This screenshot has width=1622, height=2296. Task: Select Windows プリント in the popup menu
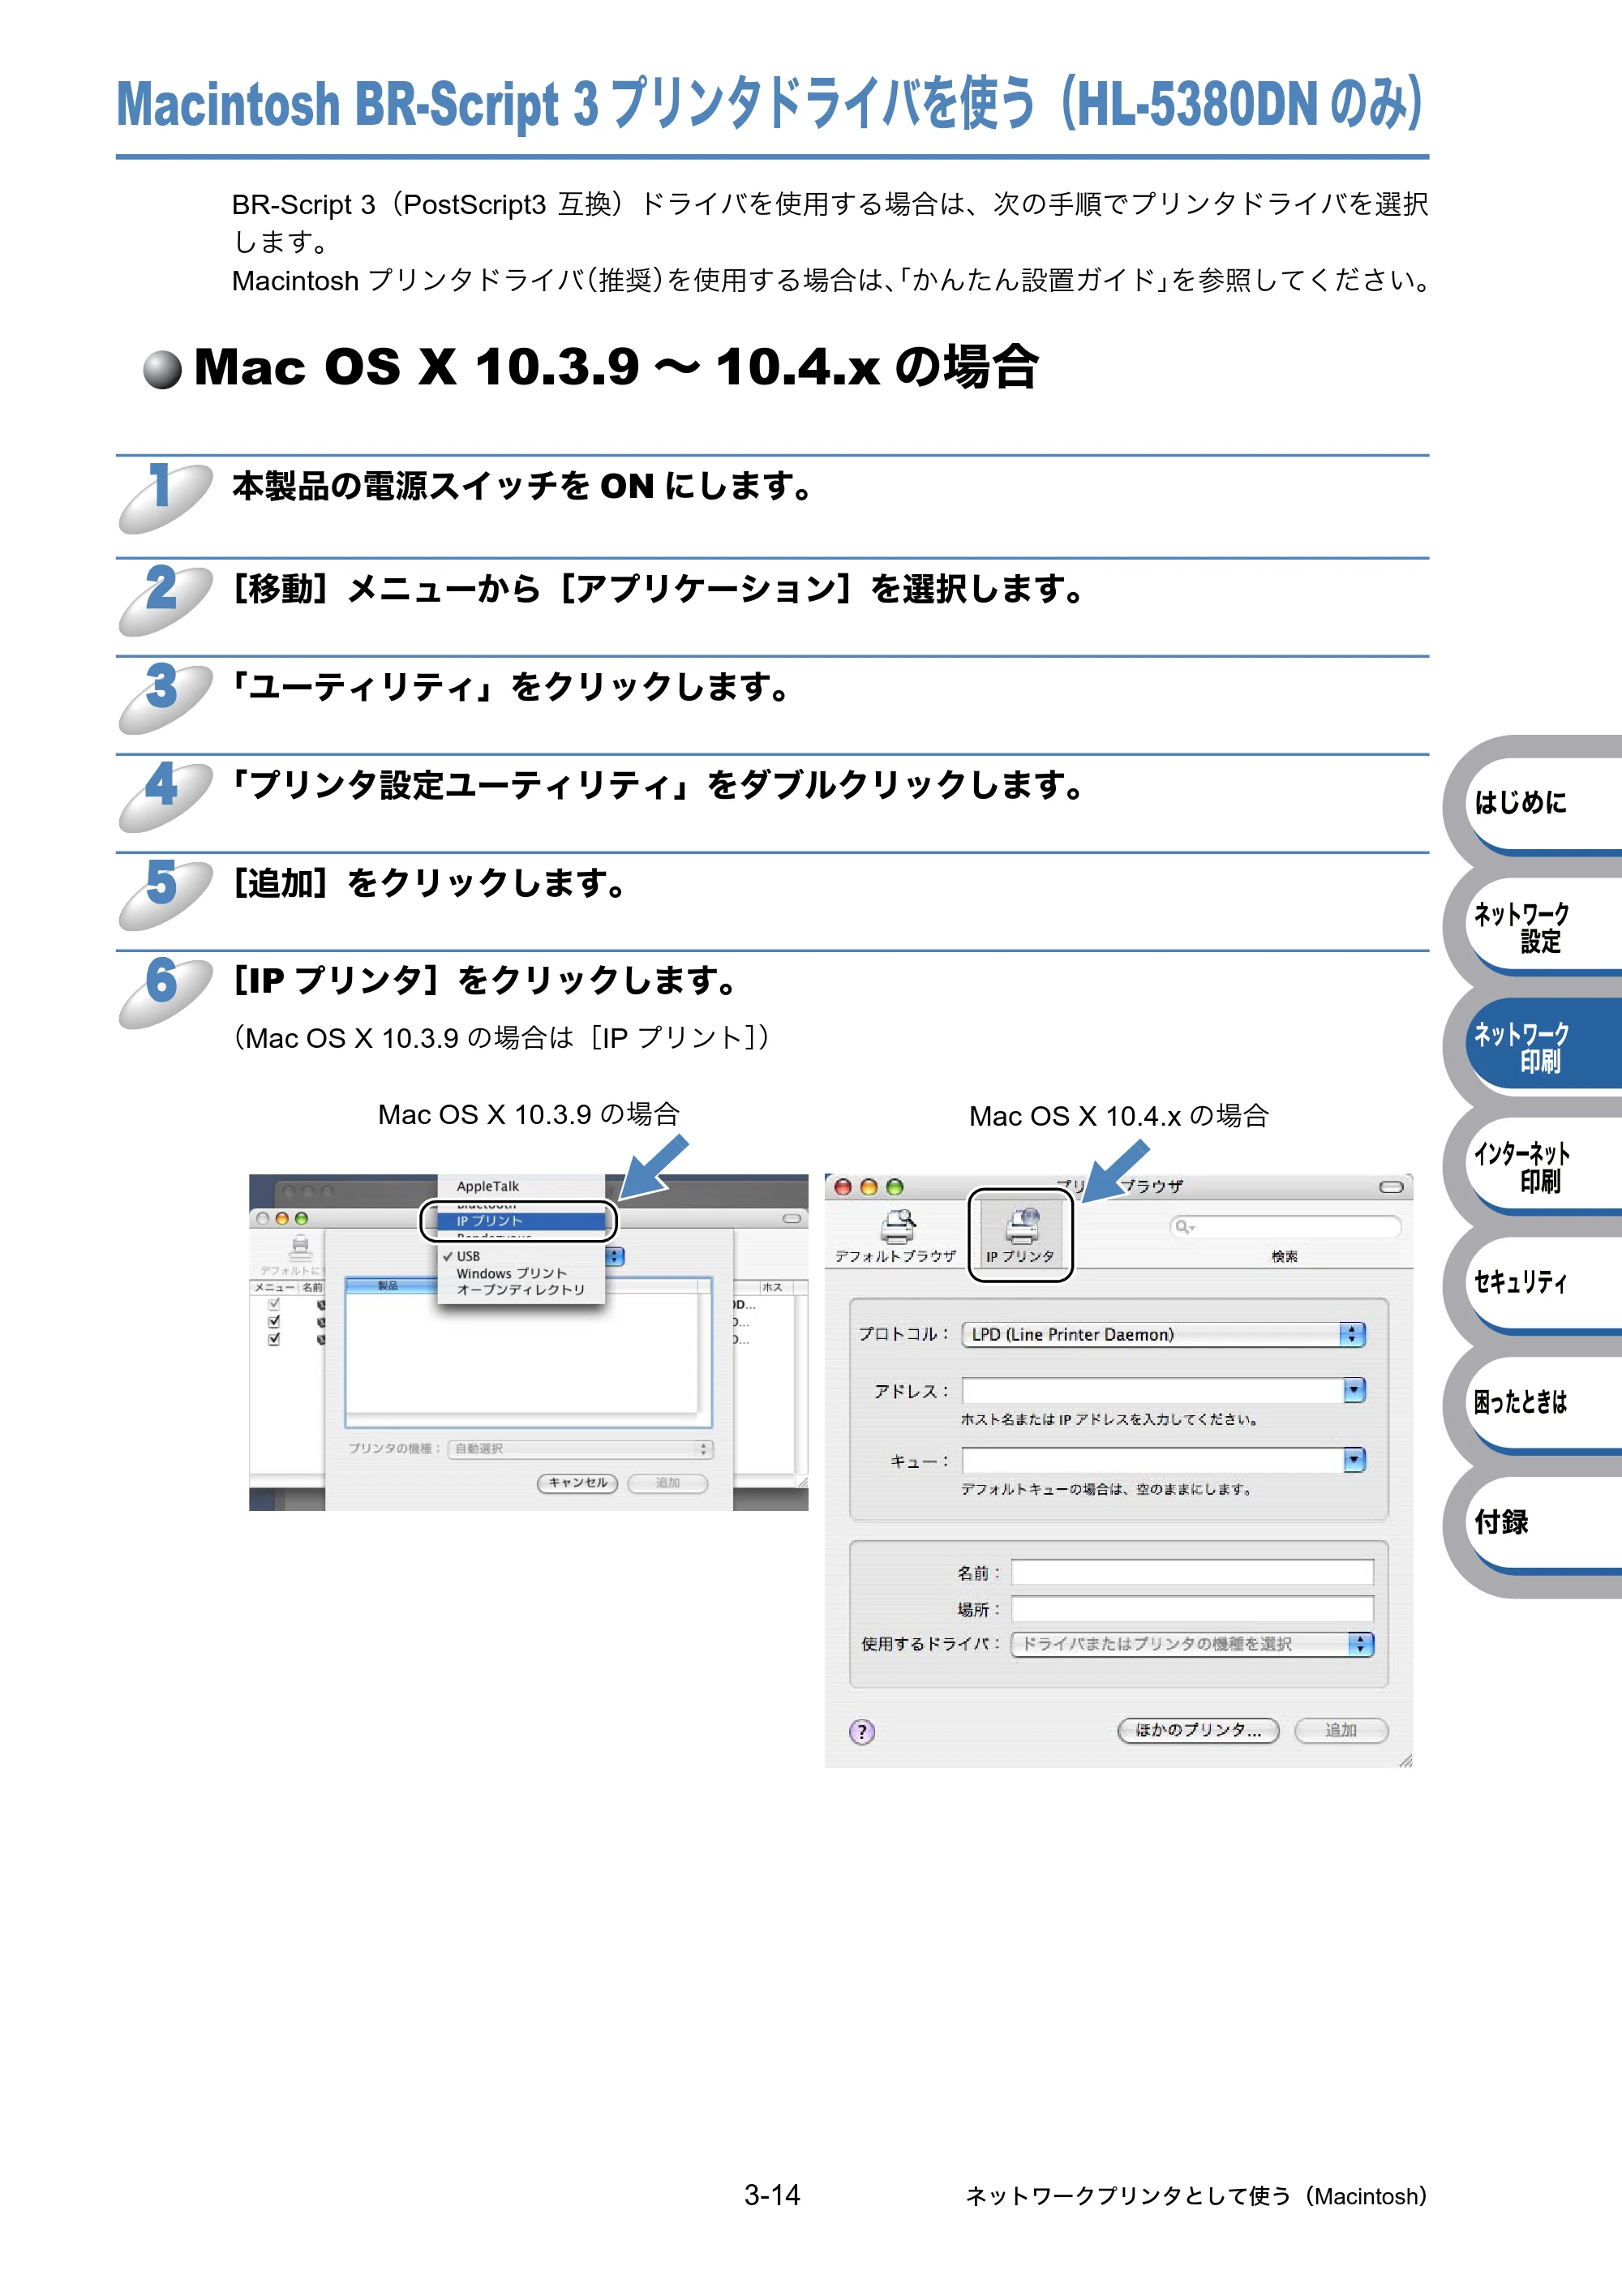tap(521, 1273)
